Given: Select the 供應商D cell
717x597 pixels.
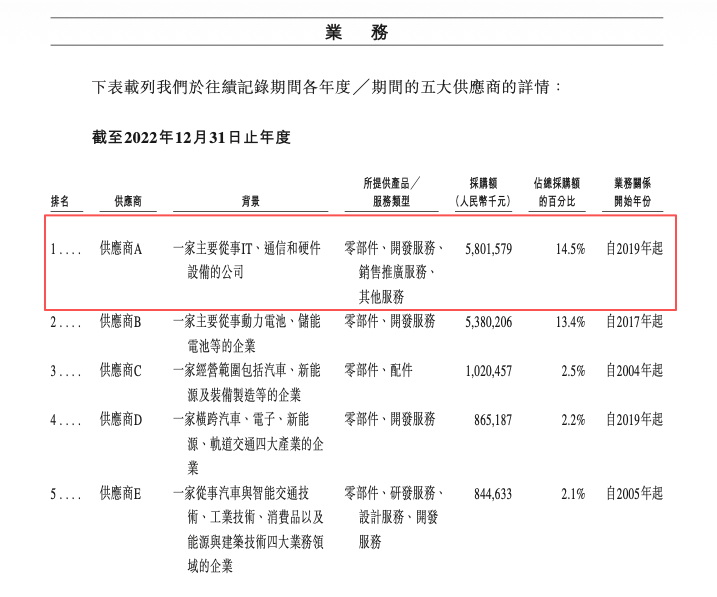Looking at the screenshot, I should tap(121, 419).
